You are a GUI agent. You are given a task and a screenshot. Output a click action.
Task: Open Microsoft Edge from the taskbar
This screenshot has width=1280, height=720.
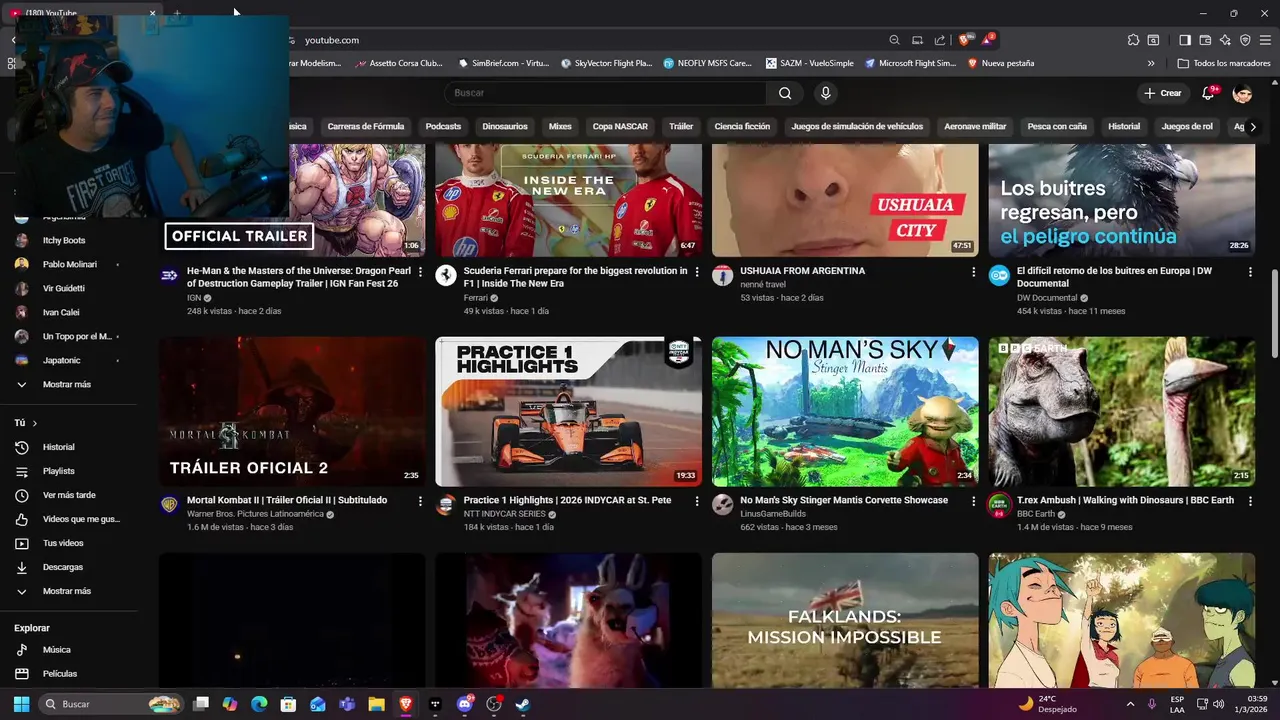click(259, 704)
